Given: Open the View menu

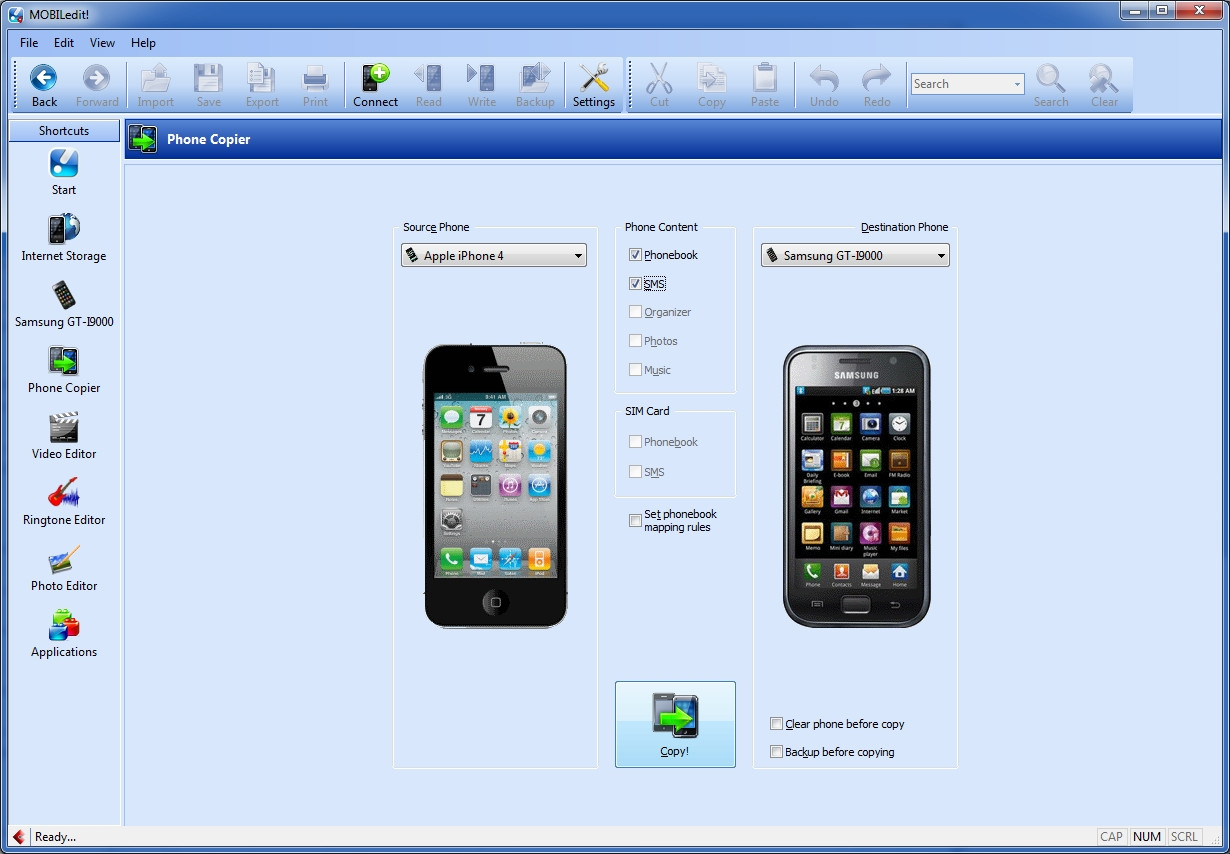Looking at the screenshot, I should click(102, 43).
